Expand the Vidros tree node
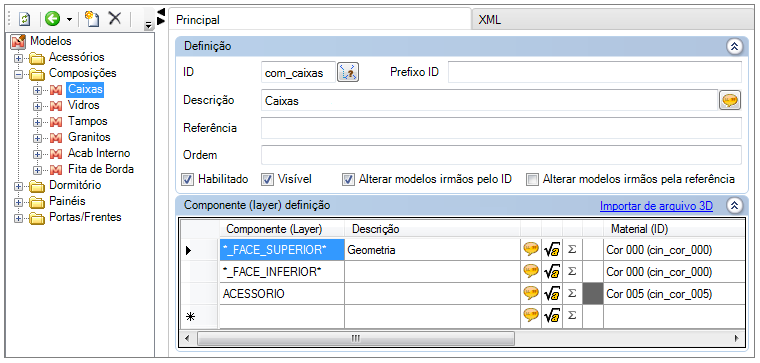The image size is (760, 363). pos(37,106)
